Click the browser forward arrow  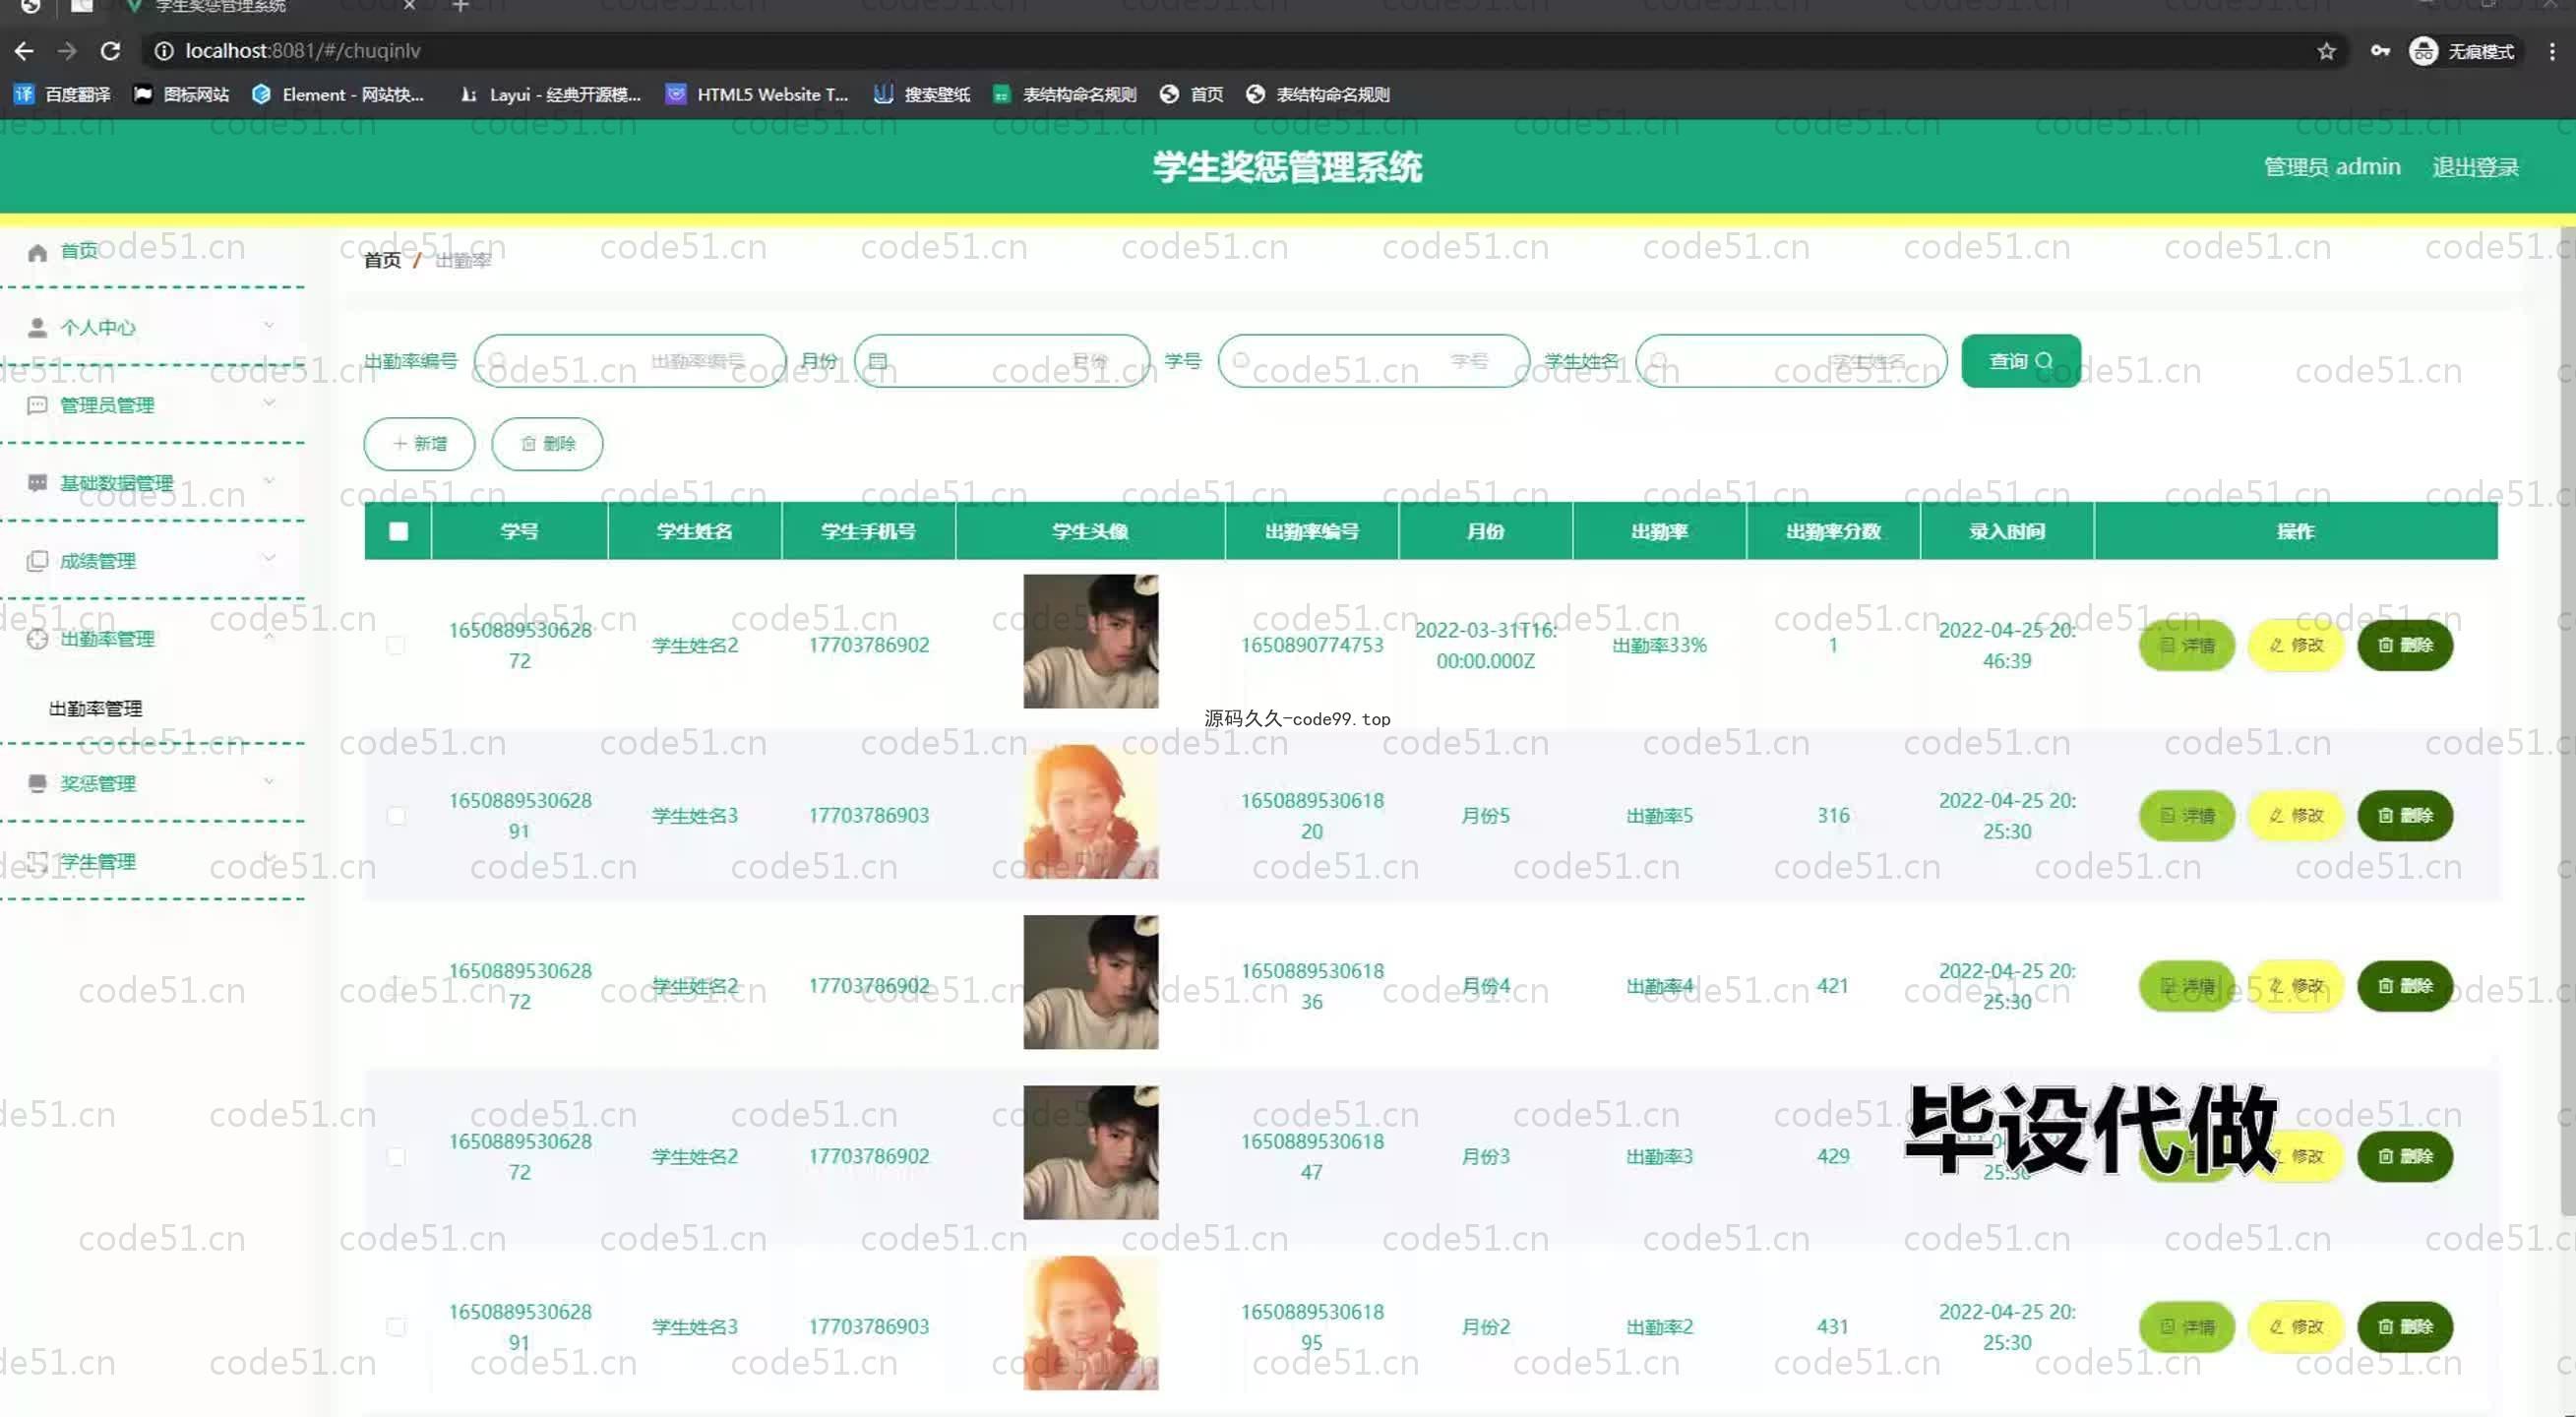(67, 51)
